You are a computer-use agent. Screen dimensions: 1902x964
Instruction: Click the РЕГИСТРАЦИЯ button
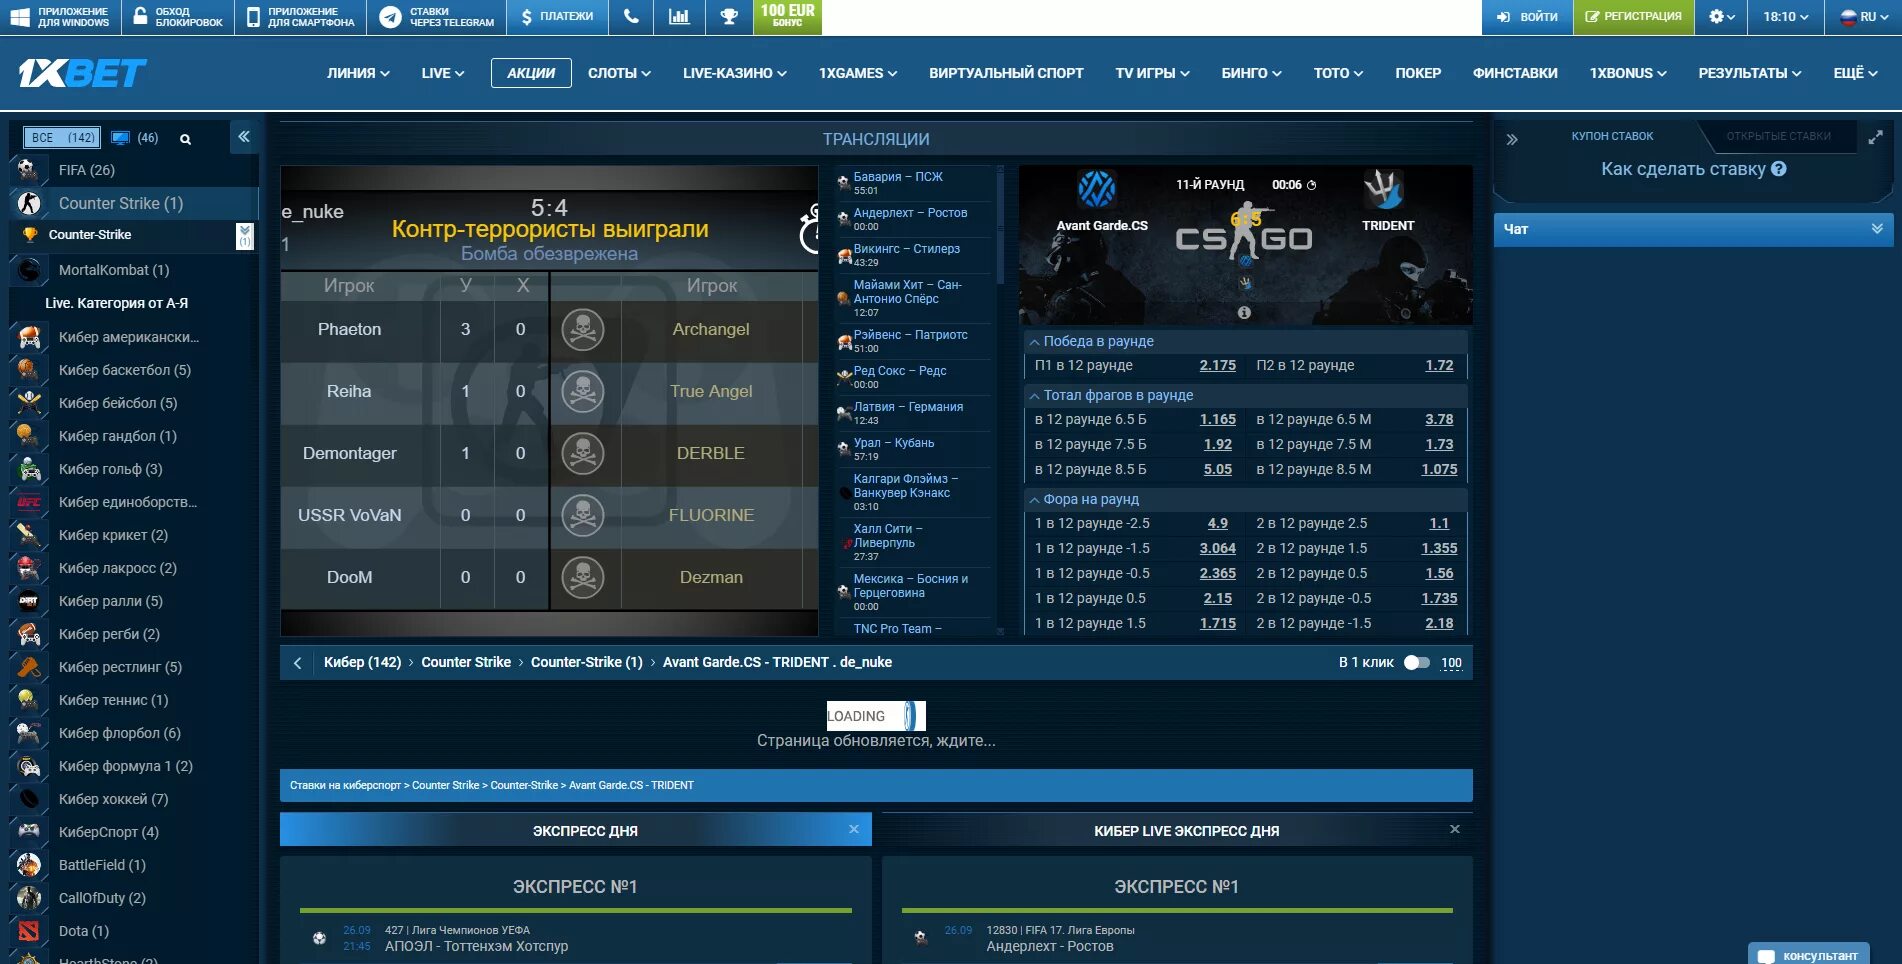1634,17
